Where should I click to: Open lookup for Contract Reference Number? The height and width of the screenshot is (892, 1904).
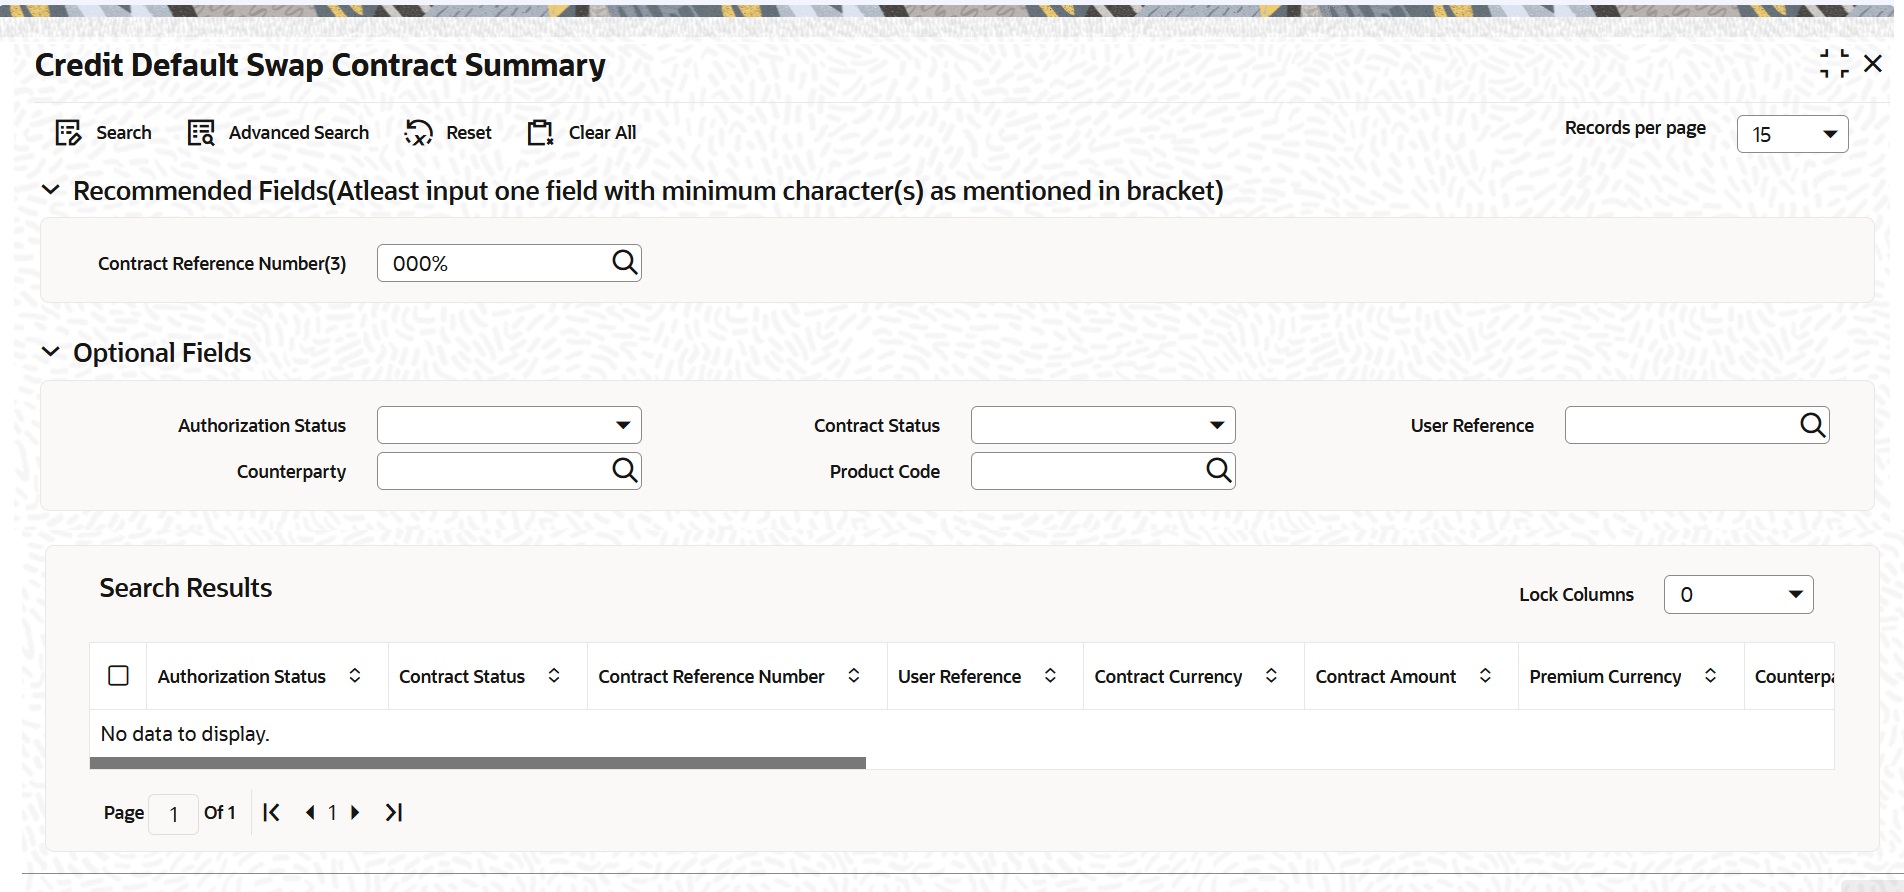(624, 263)
